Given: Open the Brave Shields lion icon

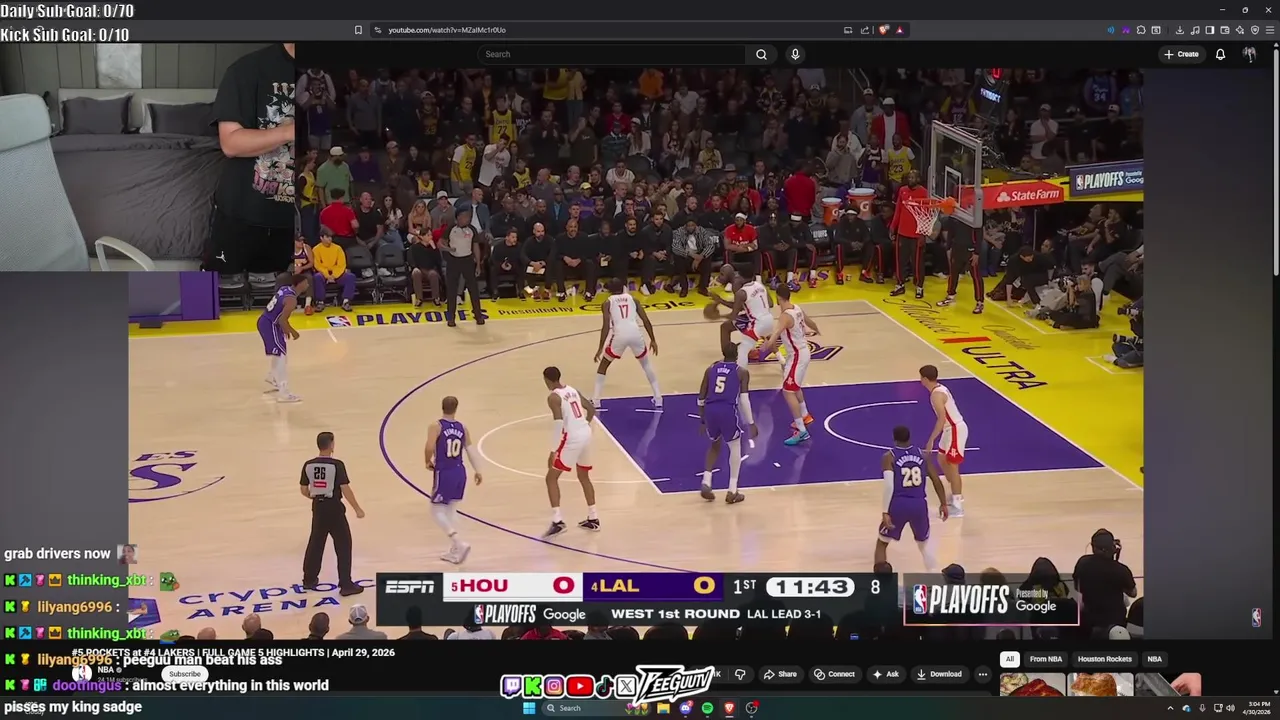Looking at the screenshot, I should [883, 30].
